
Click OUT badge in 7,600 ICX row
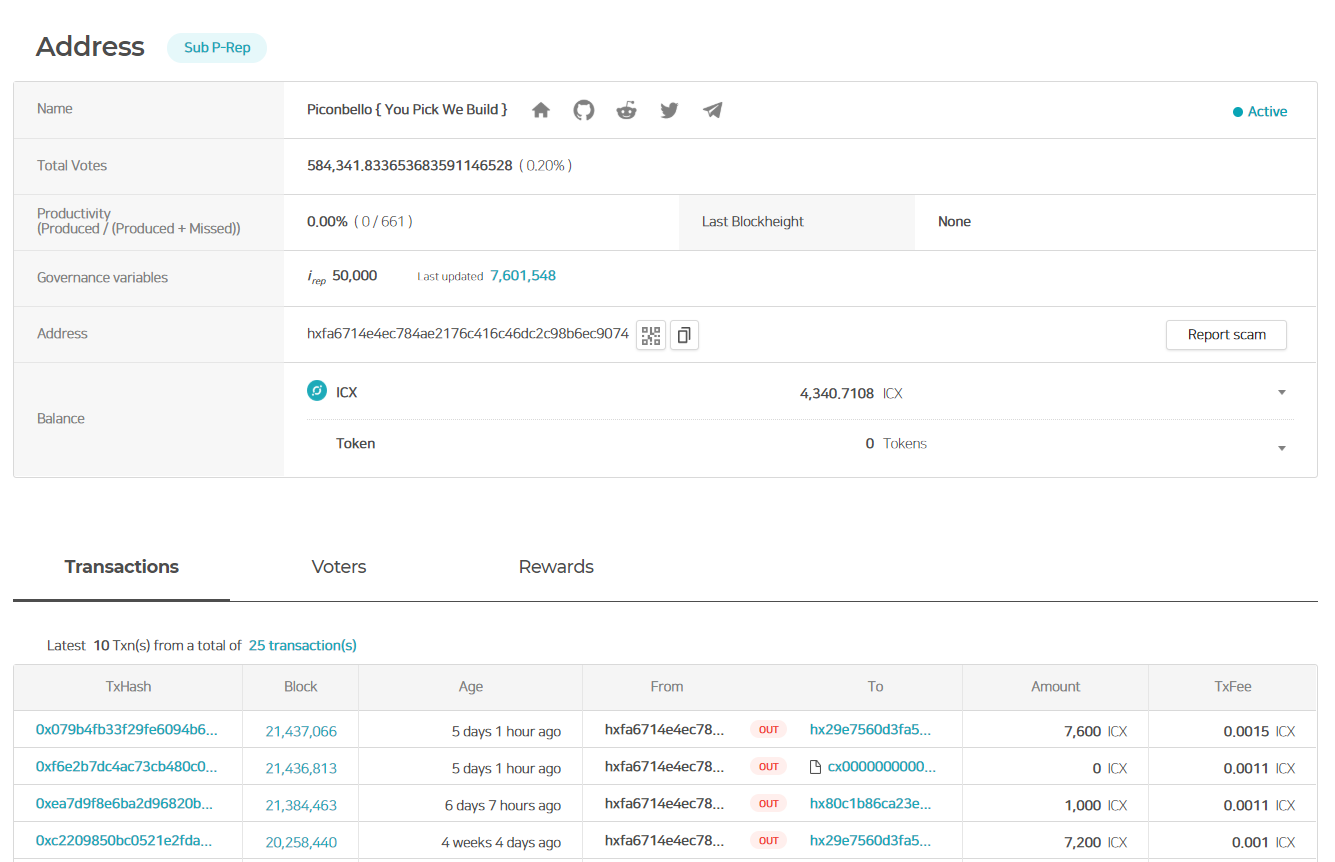point(768,730)
